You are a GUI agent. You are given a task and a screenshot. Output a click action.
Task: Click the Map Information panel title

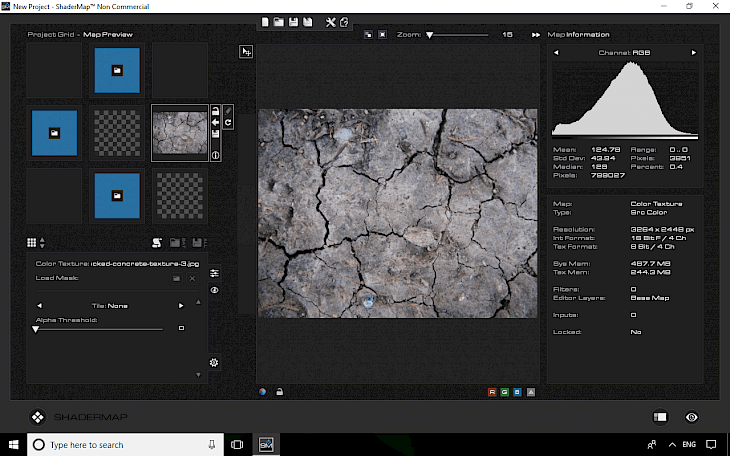point(579,34)
